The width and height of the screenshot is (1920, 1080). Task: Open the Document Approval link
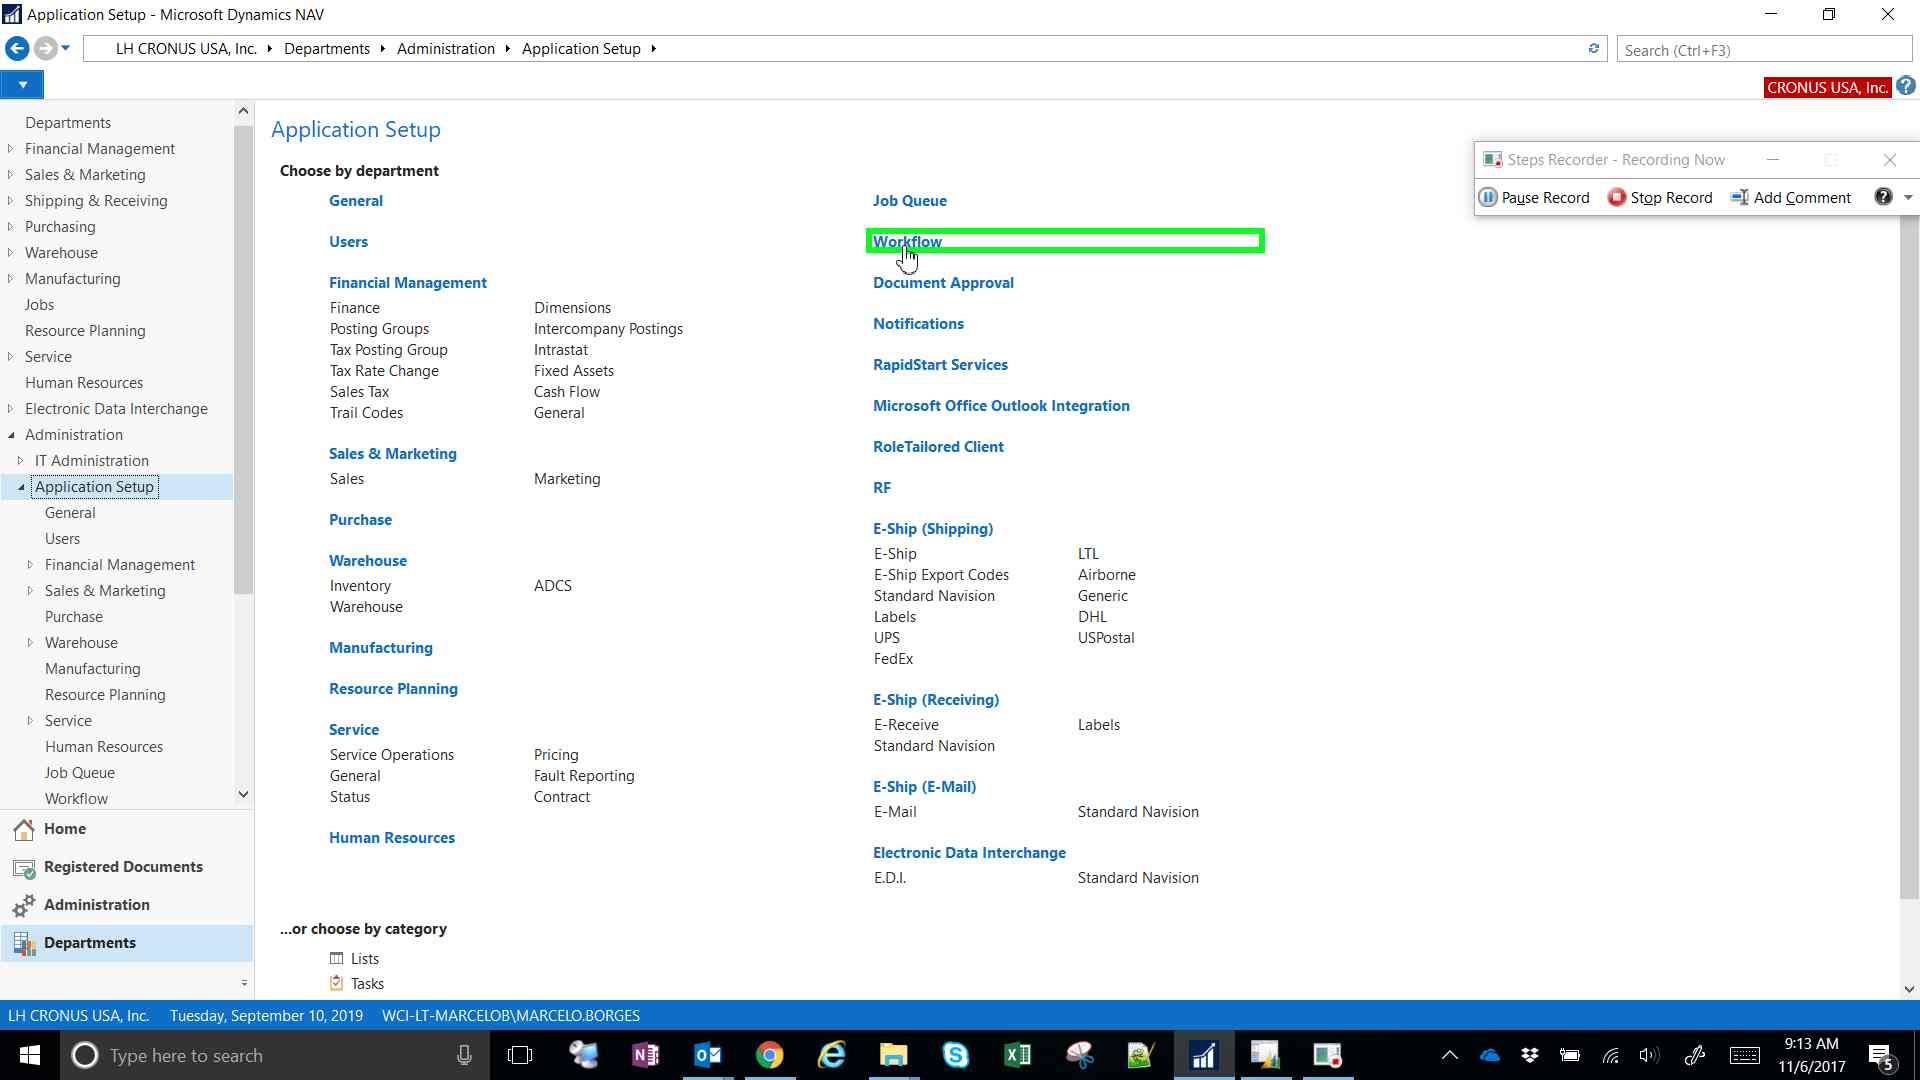click(x=943, y=283)
